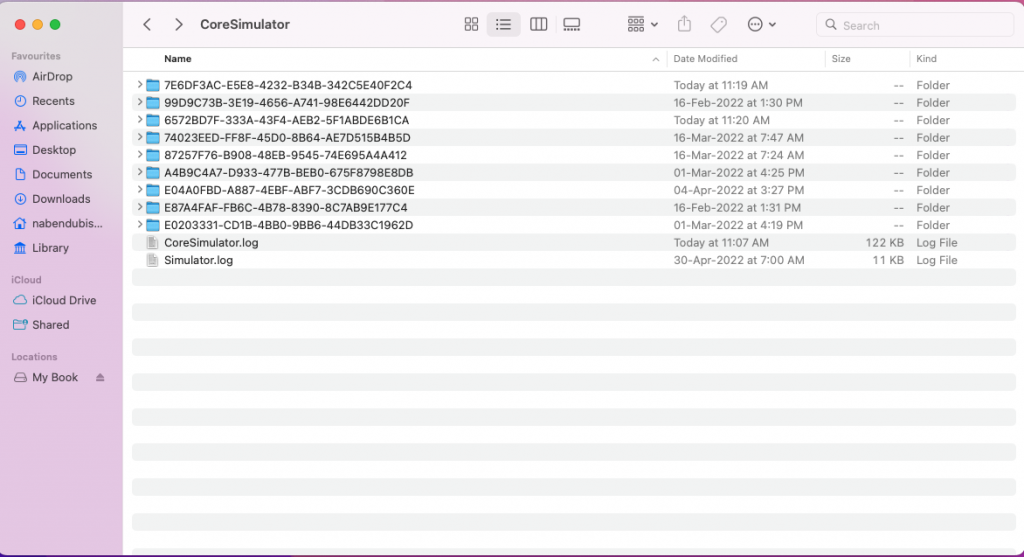Click the CoreSimulator.log file icon
Image resolution: width=1024 pixels, height=557 pixels.
point(152,243)
